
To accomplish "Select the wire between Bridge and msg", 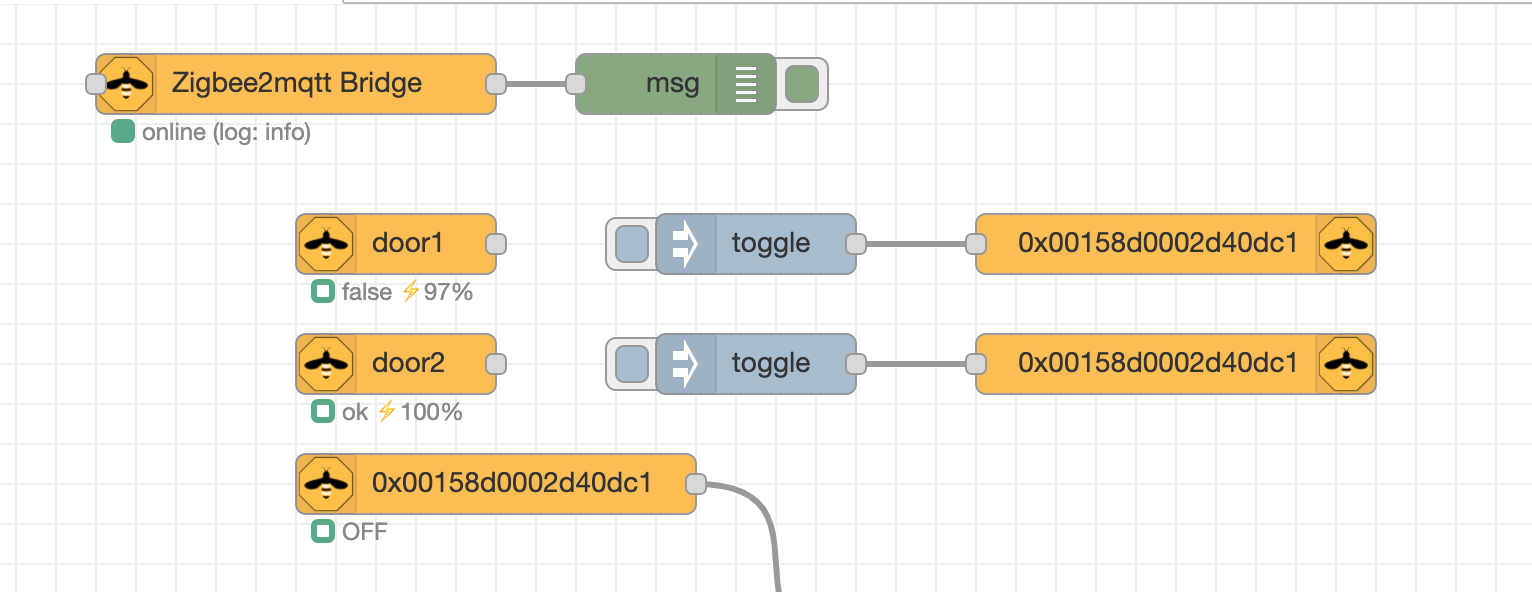I will pos(536,84).
